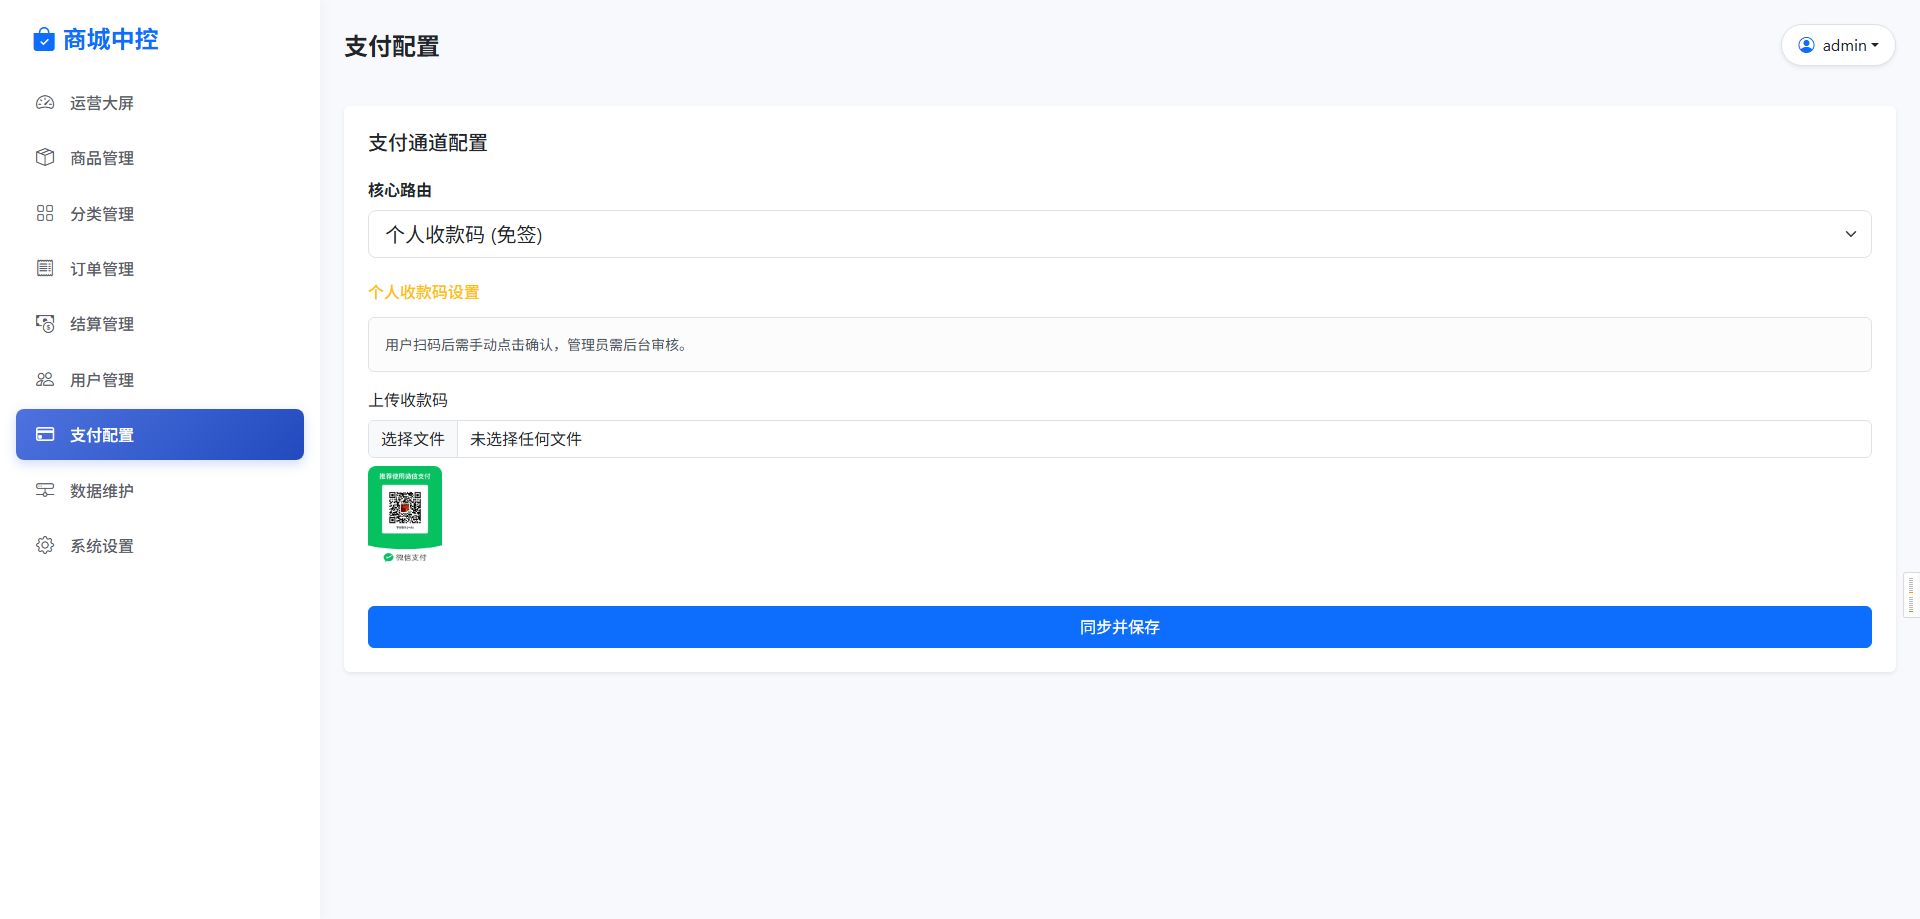Click the 运营大屏 dashboard gauge icon

[x=45, y=102]
